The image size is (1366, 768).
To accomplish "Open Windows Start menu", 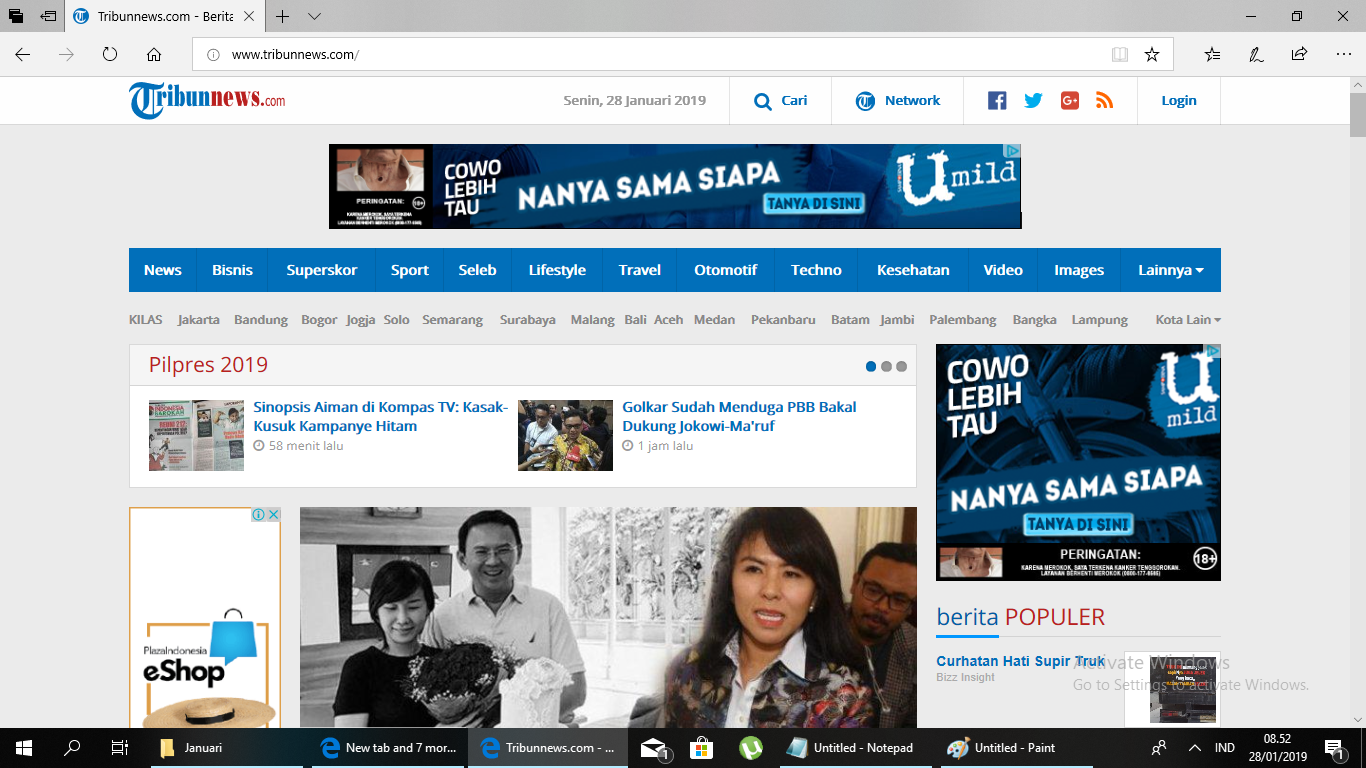I will pyautogui.click(x=24, y=747).
